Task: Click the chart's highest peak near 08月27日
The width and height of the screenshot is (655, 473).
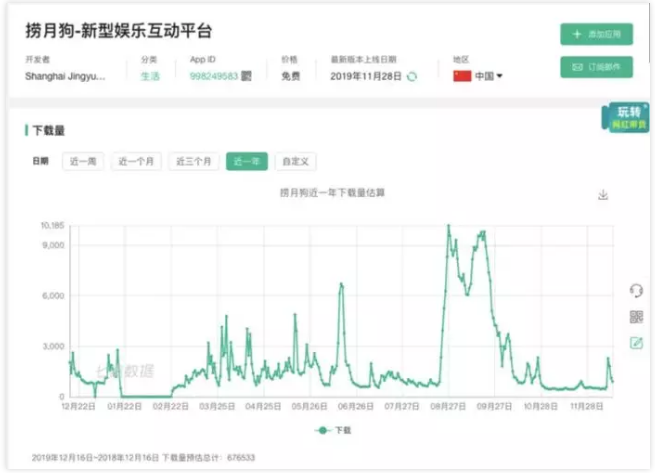Action: (x=448, y=226)
